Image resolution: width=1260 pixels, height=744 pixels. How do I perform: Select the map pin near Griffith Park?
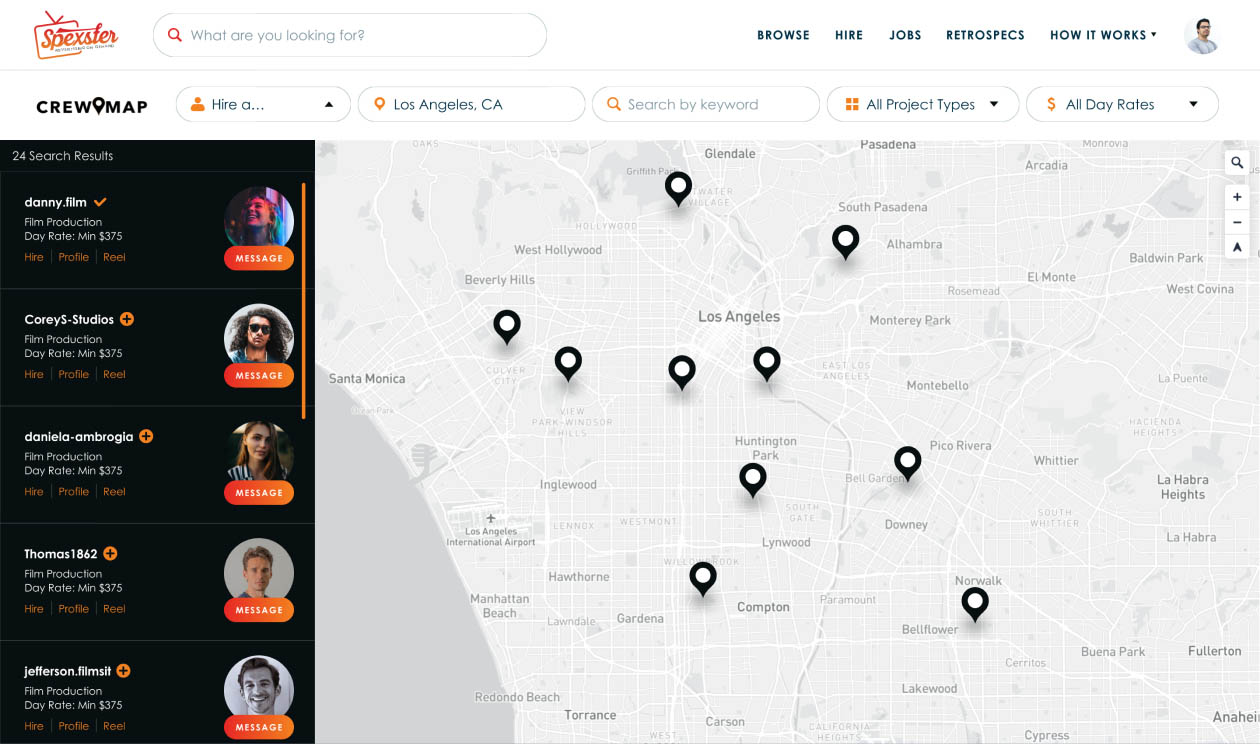tap(678, 189)
